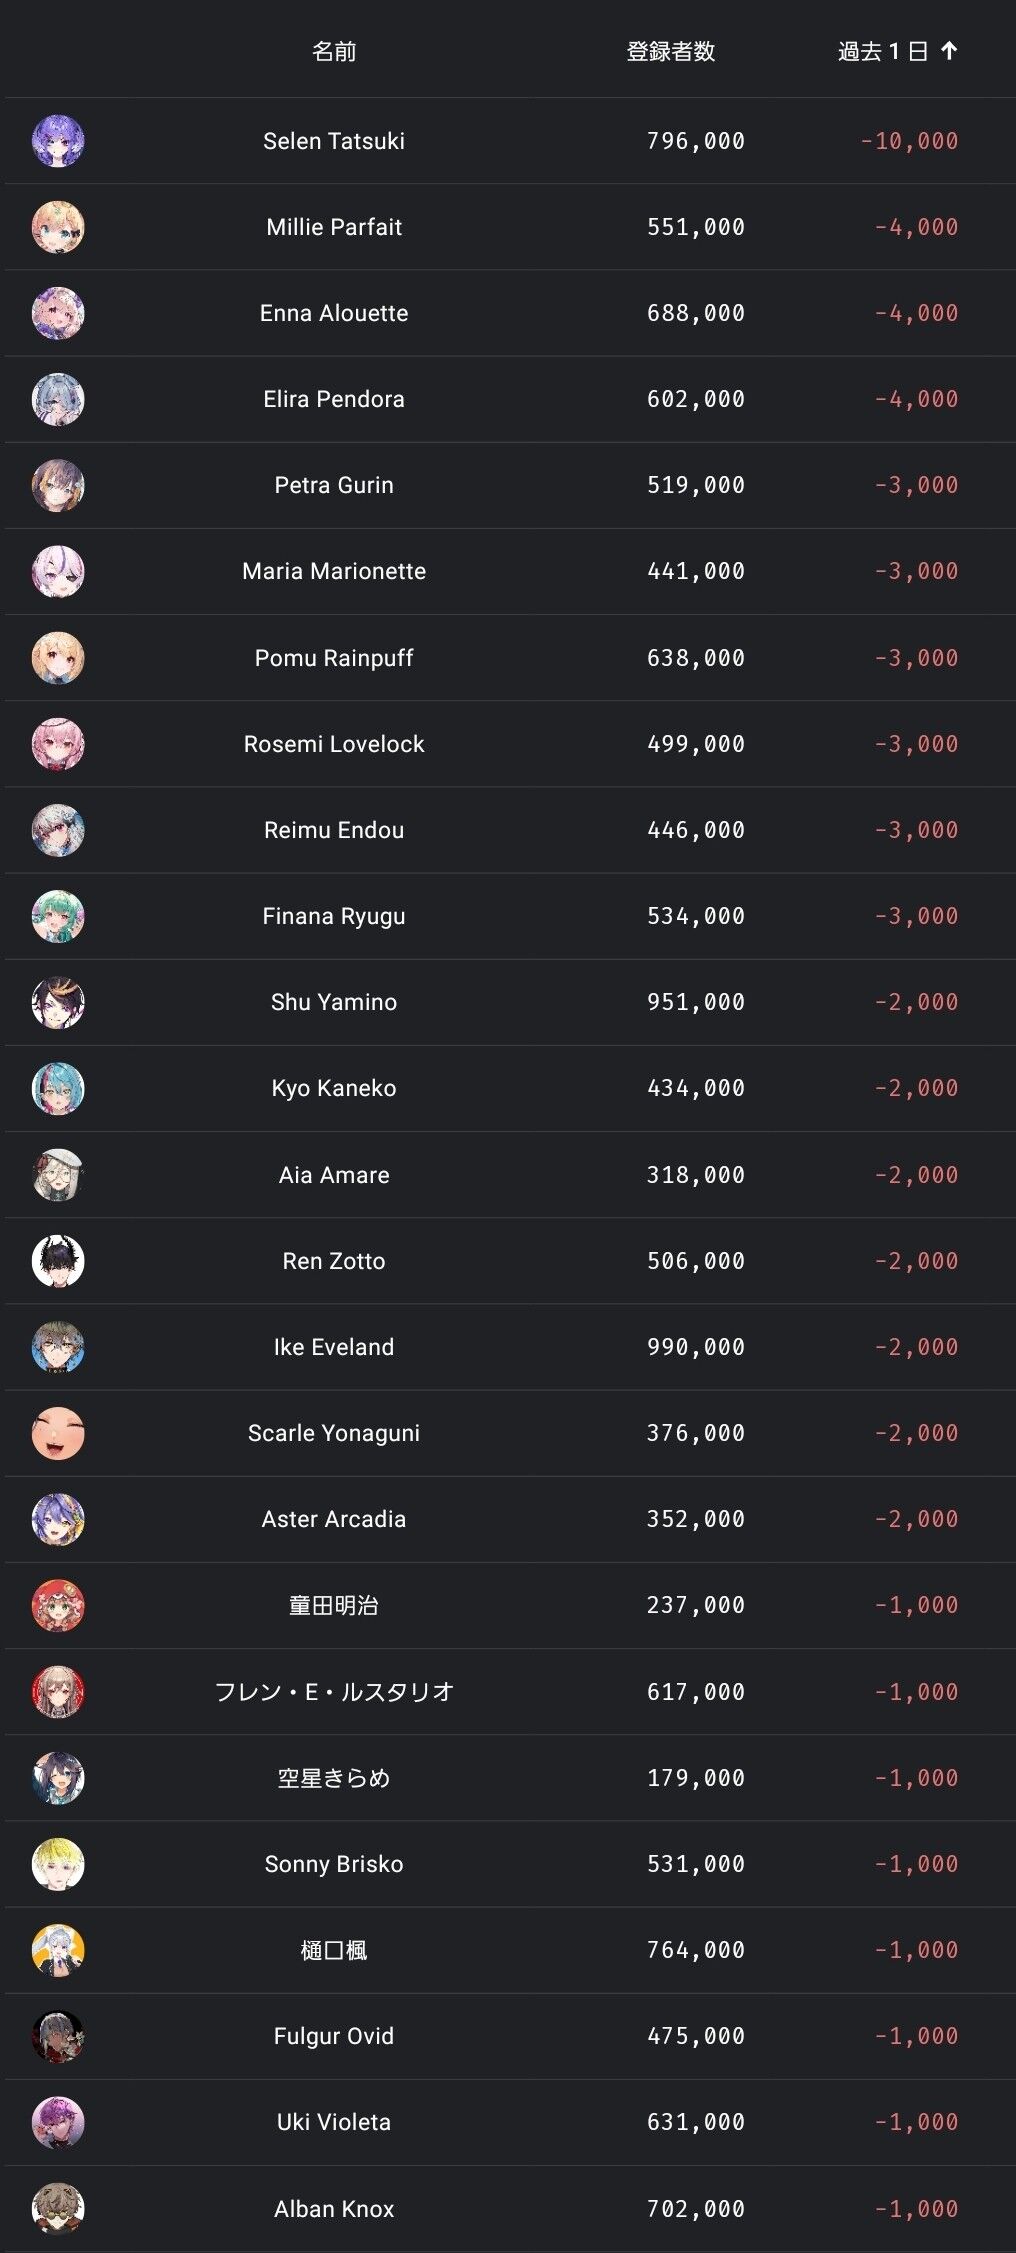1016x2253 pixels.
Task: Click the 名前 column header
Action: [x=334, y=51]
